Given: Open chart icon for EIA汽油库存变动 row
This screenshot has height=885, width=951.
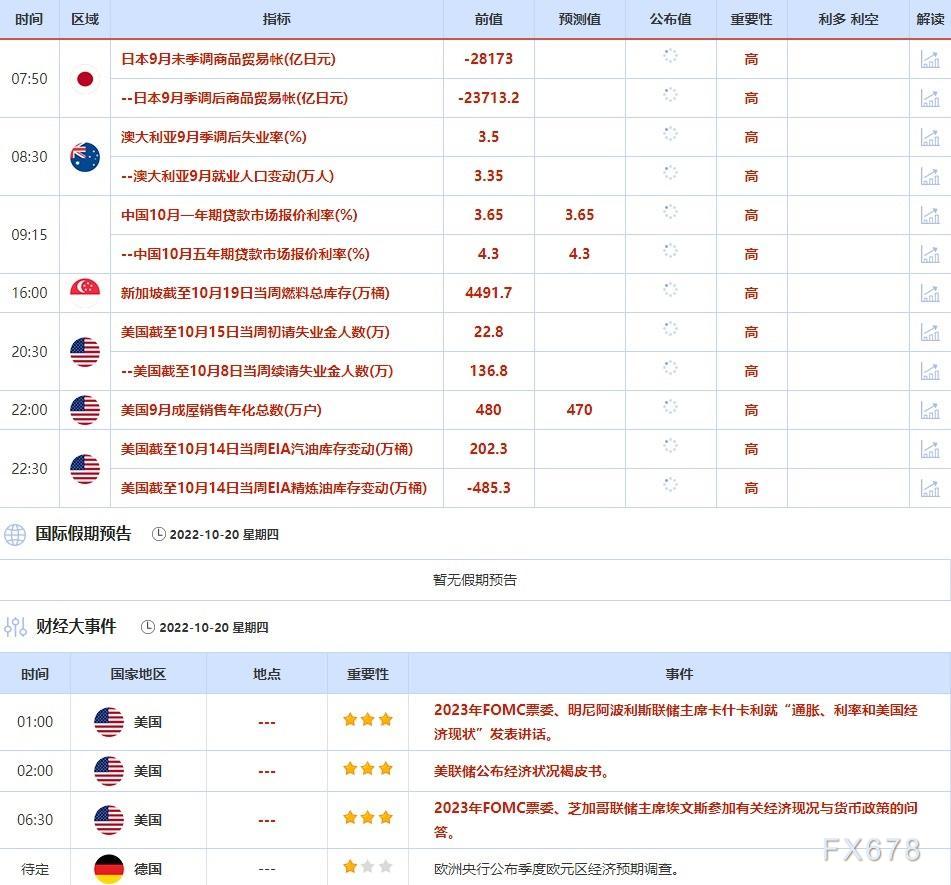Looking at the screenshot, I should pos(930,449).
